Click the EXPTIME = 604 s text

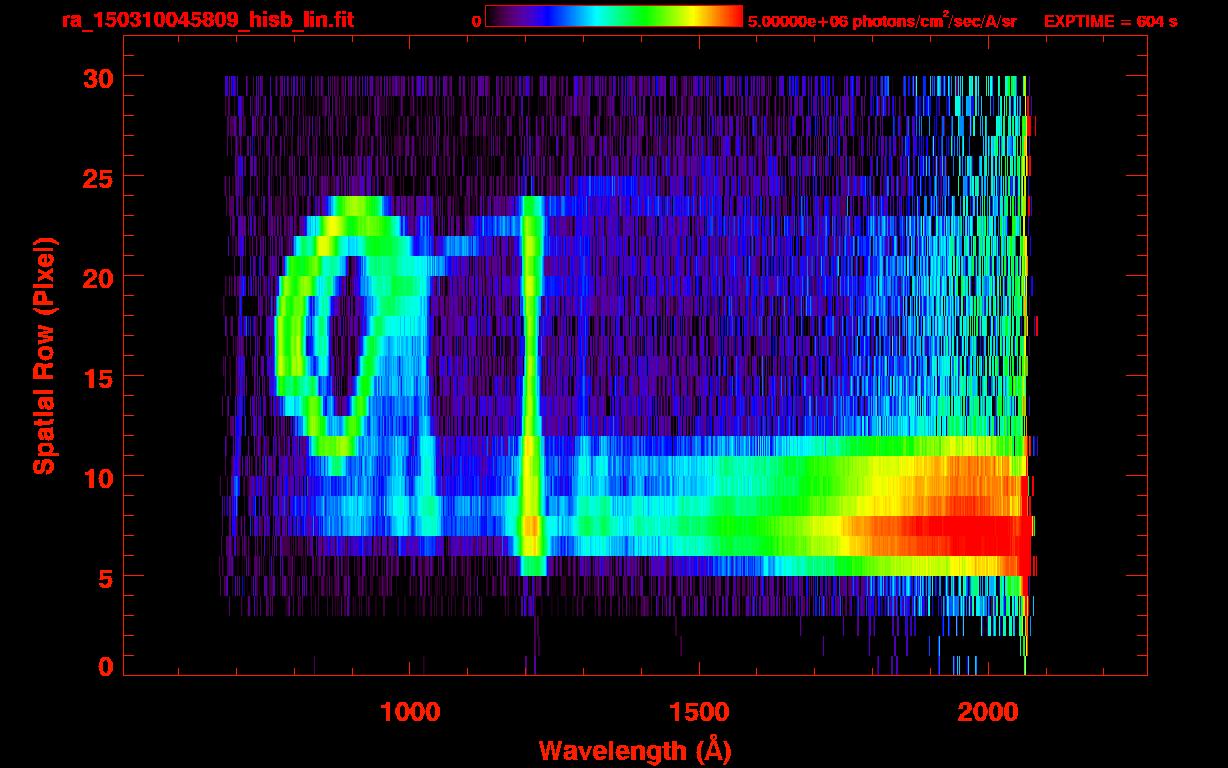(x=1110, y=21)
